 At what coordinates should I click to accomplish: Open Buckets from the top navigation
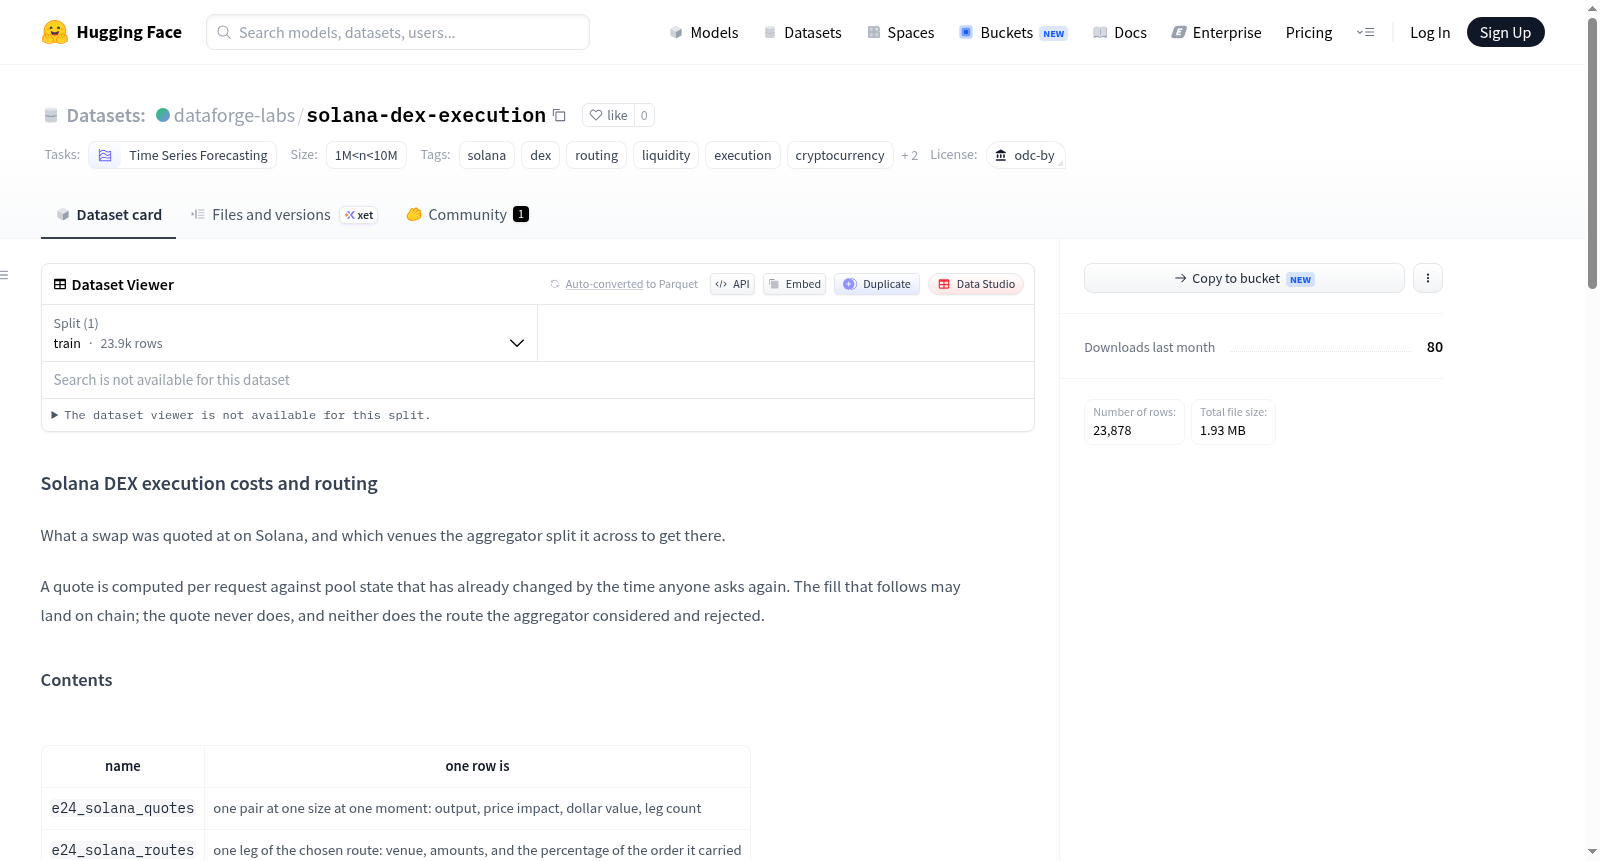point(1013,32)
